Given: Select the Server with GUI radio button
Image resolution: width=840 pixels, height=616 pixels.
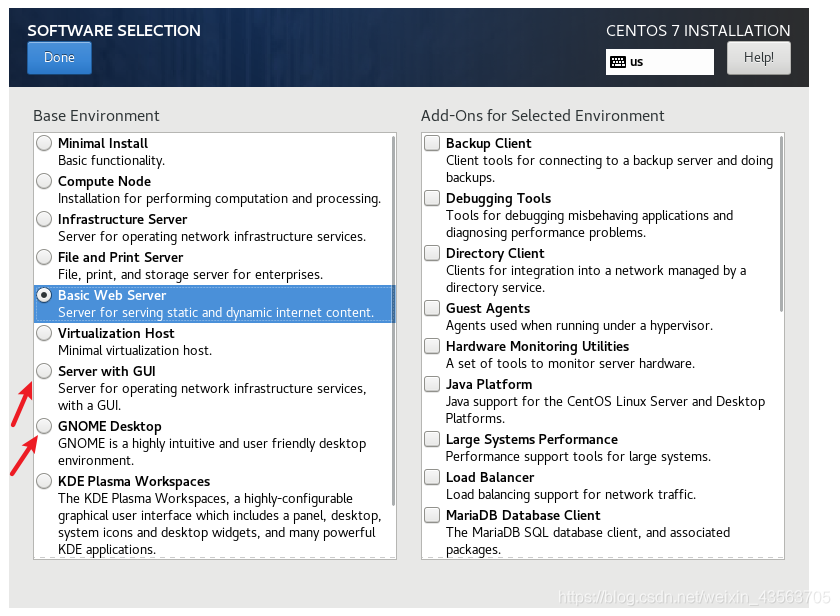Looking at the screenshot, I should coord(44,371).
